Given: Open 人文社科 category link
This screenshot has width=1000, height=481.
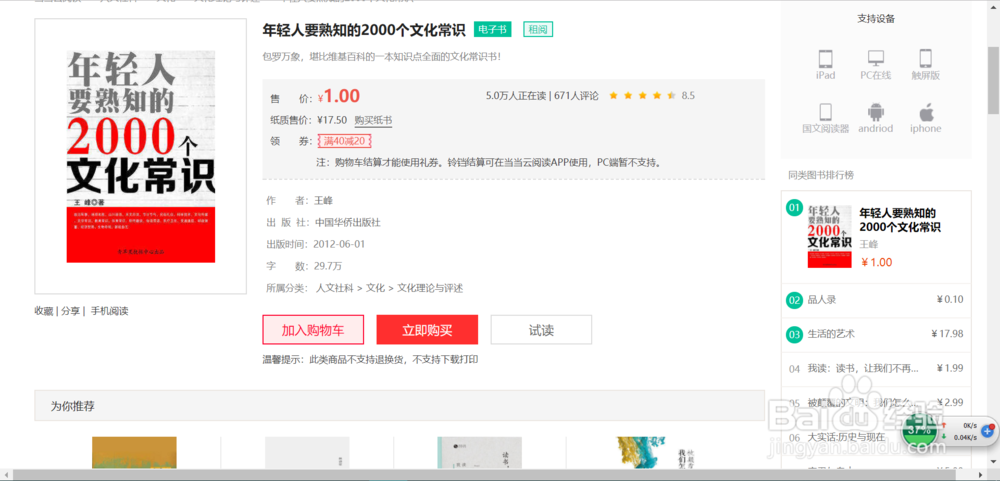Looking at the screenshot, I should (335, 288).
